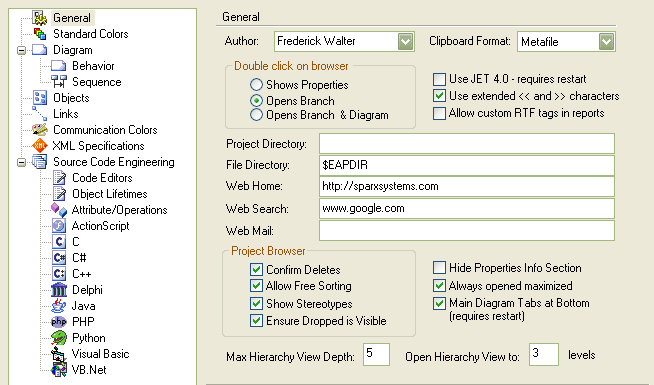Image resolution: width=654 pixels, height=385 pixels.
Task: Open the Clipboard Format dropdown
Action: [x=566, y=42]
